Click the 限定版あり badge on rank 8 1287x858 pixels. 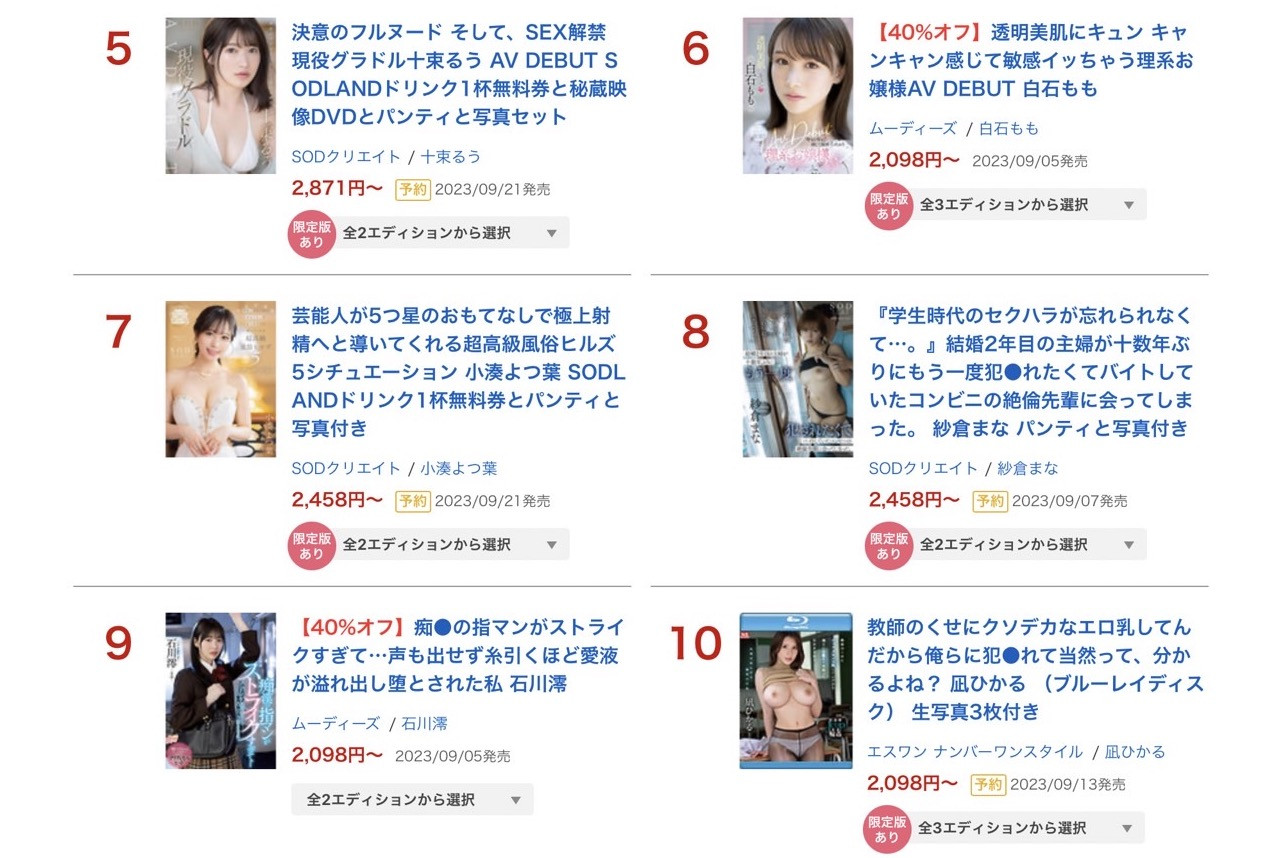point(888,546)
